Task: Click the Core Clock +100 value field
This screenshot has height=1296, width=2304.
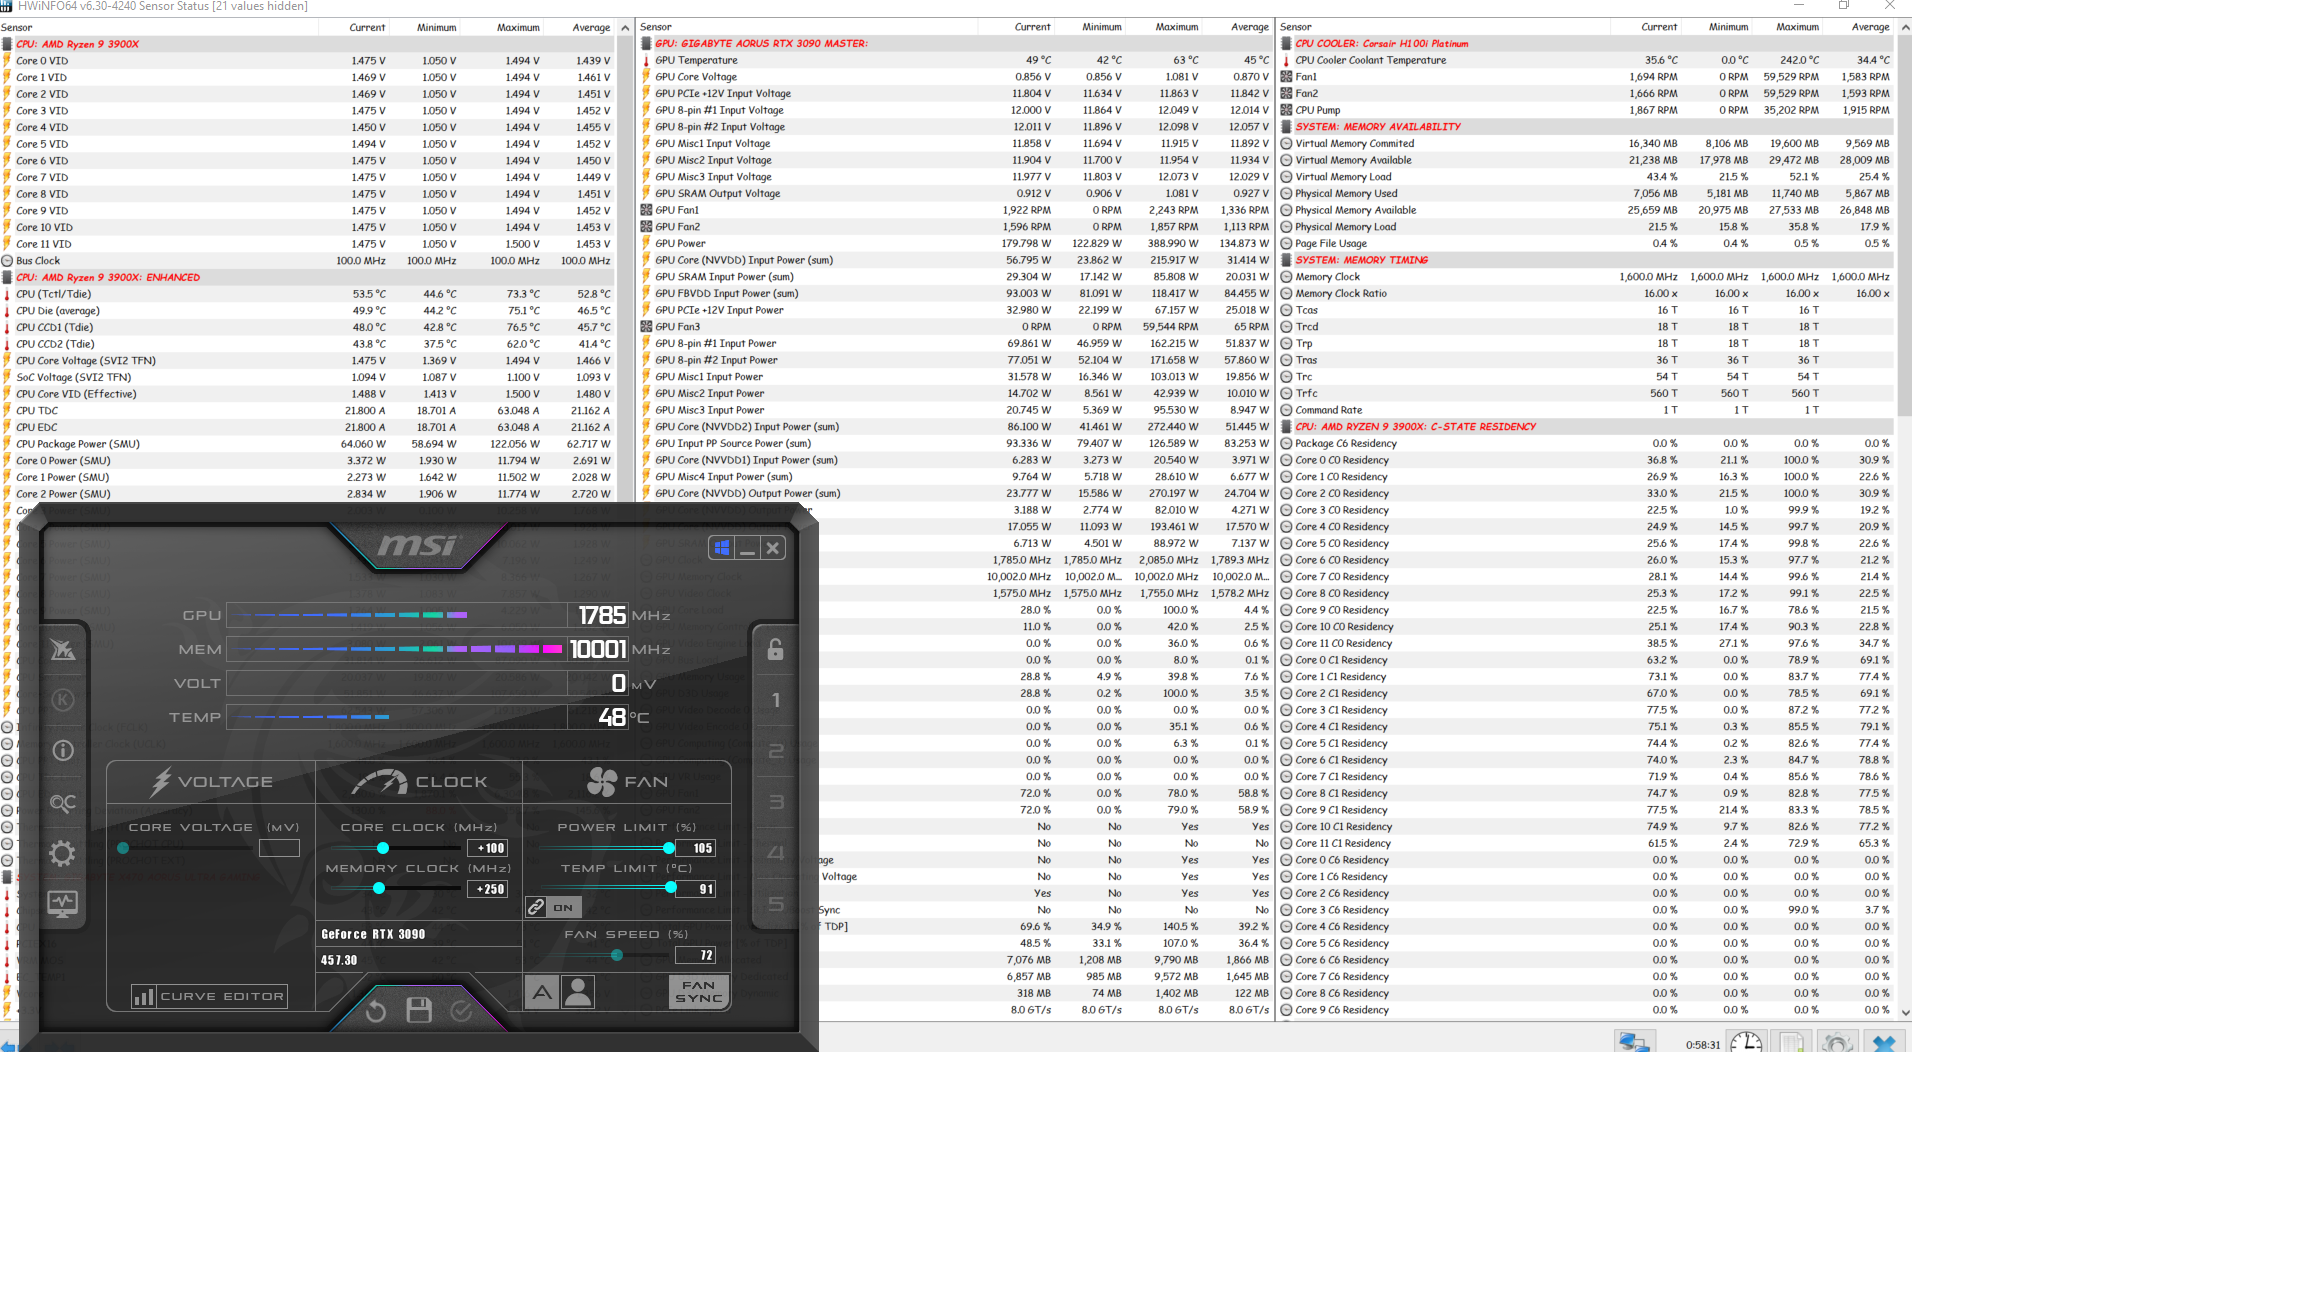Action: (487, 848)
